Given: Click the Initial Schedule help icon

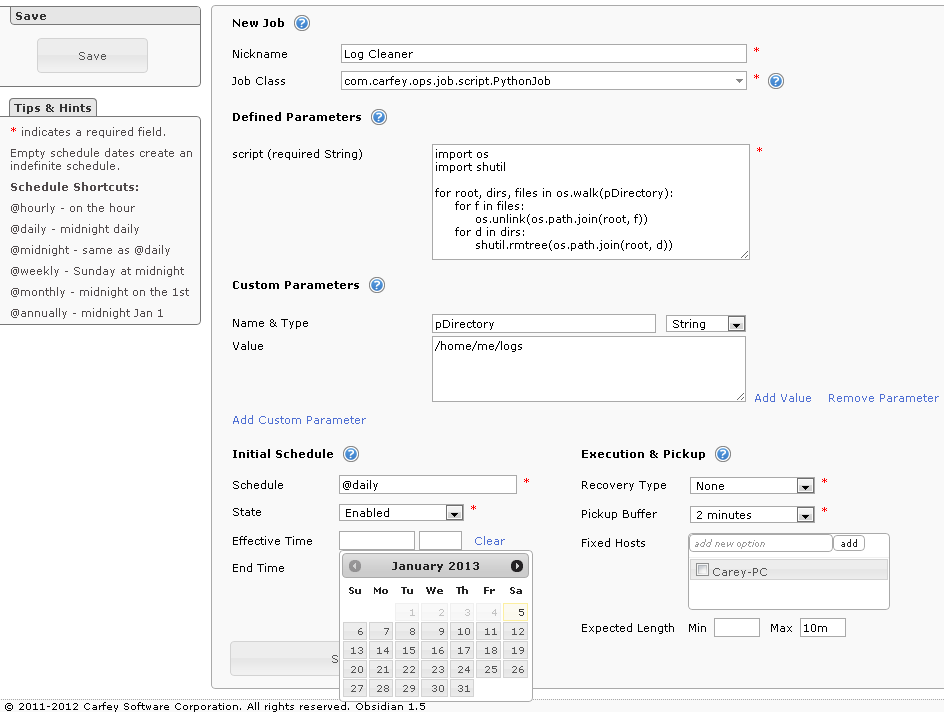Looking at the screenshot, I should 351,454.
